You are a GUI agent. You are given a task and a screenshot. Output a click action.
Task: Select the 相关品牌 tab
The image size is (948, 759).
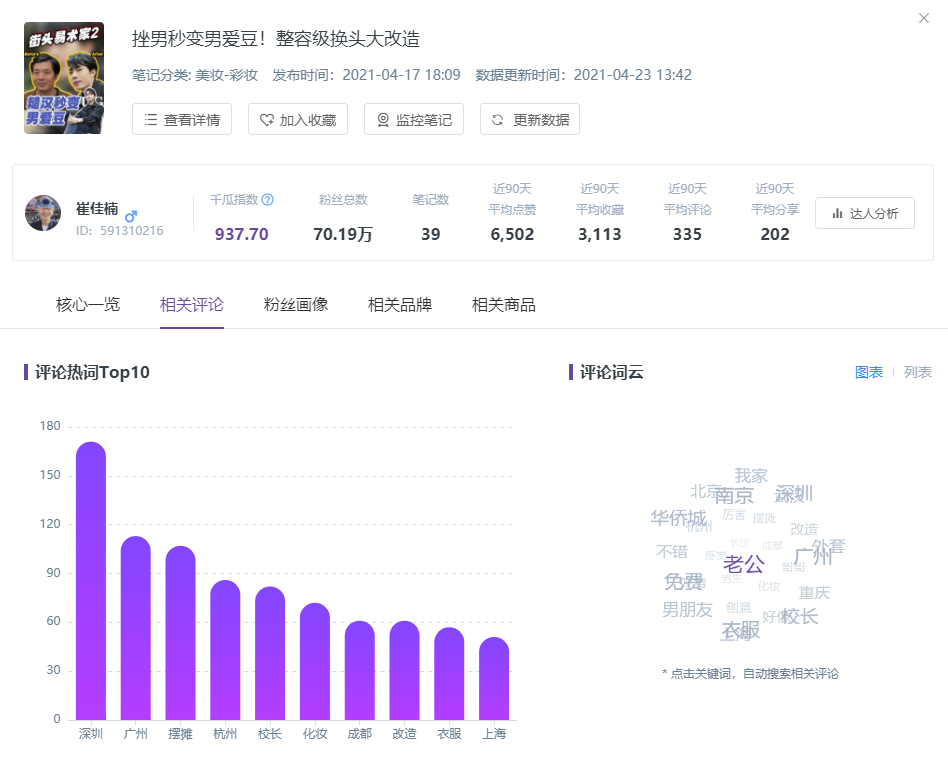(x=400, y=305)
